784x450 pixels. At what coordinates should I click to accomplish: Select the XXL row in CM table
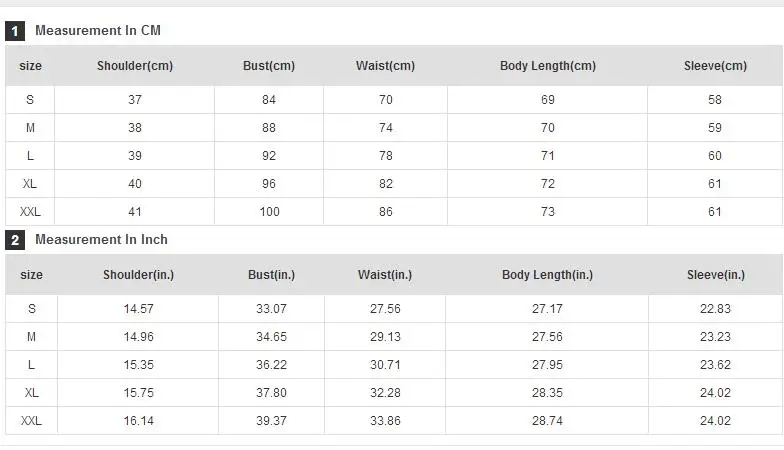pos(394,212)
